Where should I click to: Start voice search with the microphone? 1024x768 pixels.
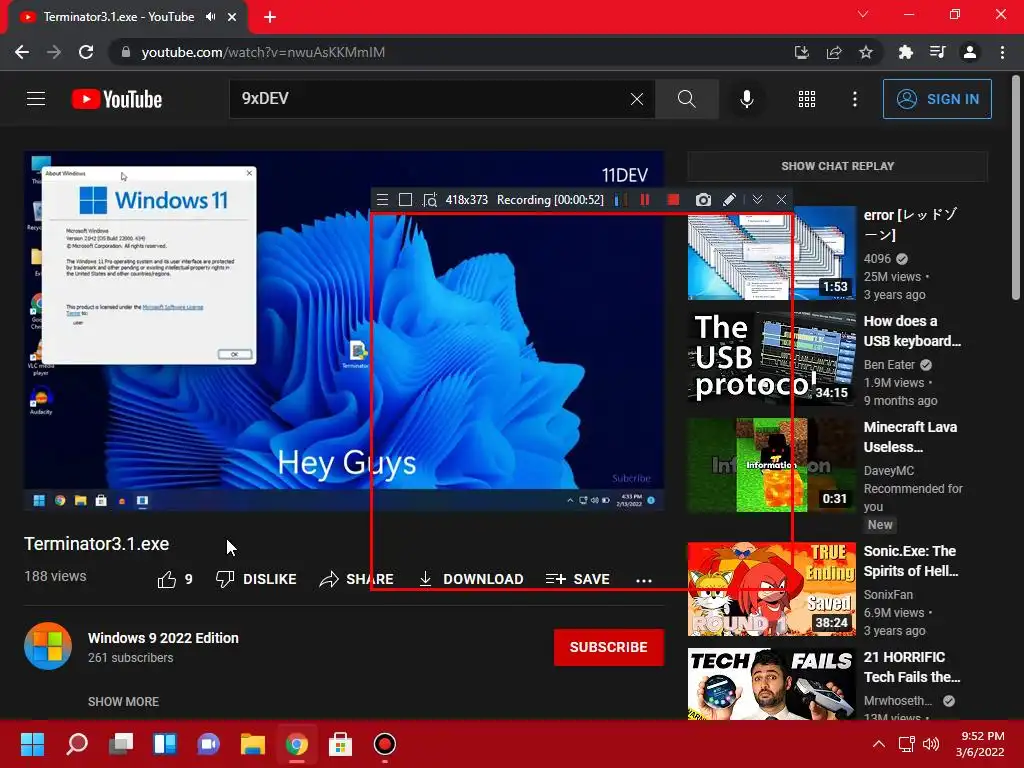pos(746,99)
